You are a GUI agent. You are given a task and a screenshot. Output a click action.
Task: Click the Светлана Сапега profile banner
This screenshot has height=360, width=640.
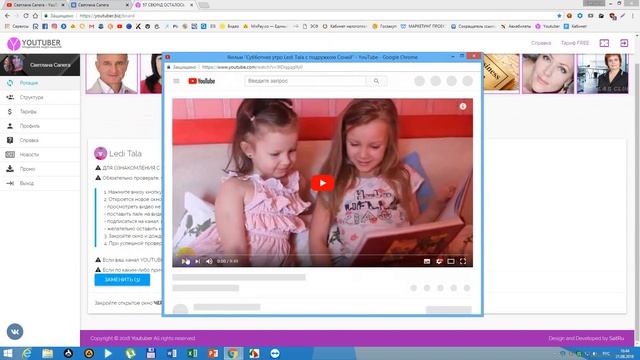click(40, 64)
